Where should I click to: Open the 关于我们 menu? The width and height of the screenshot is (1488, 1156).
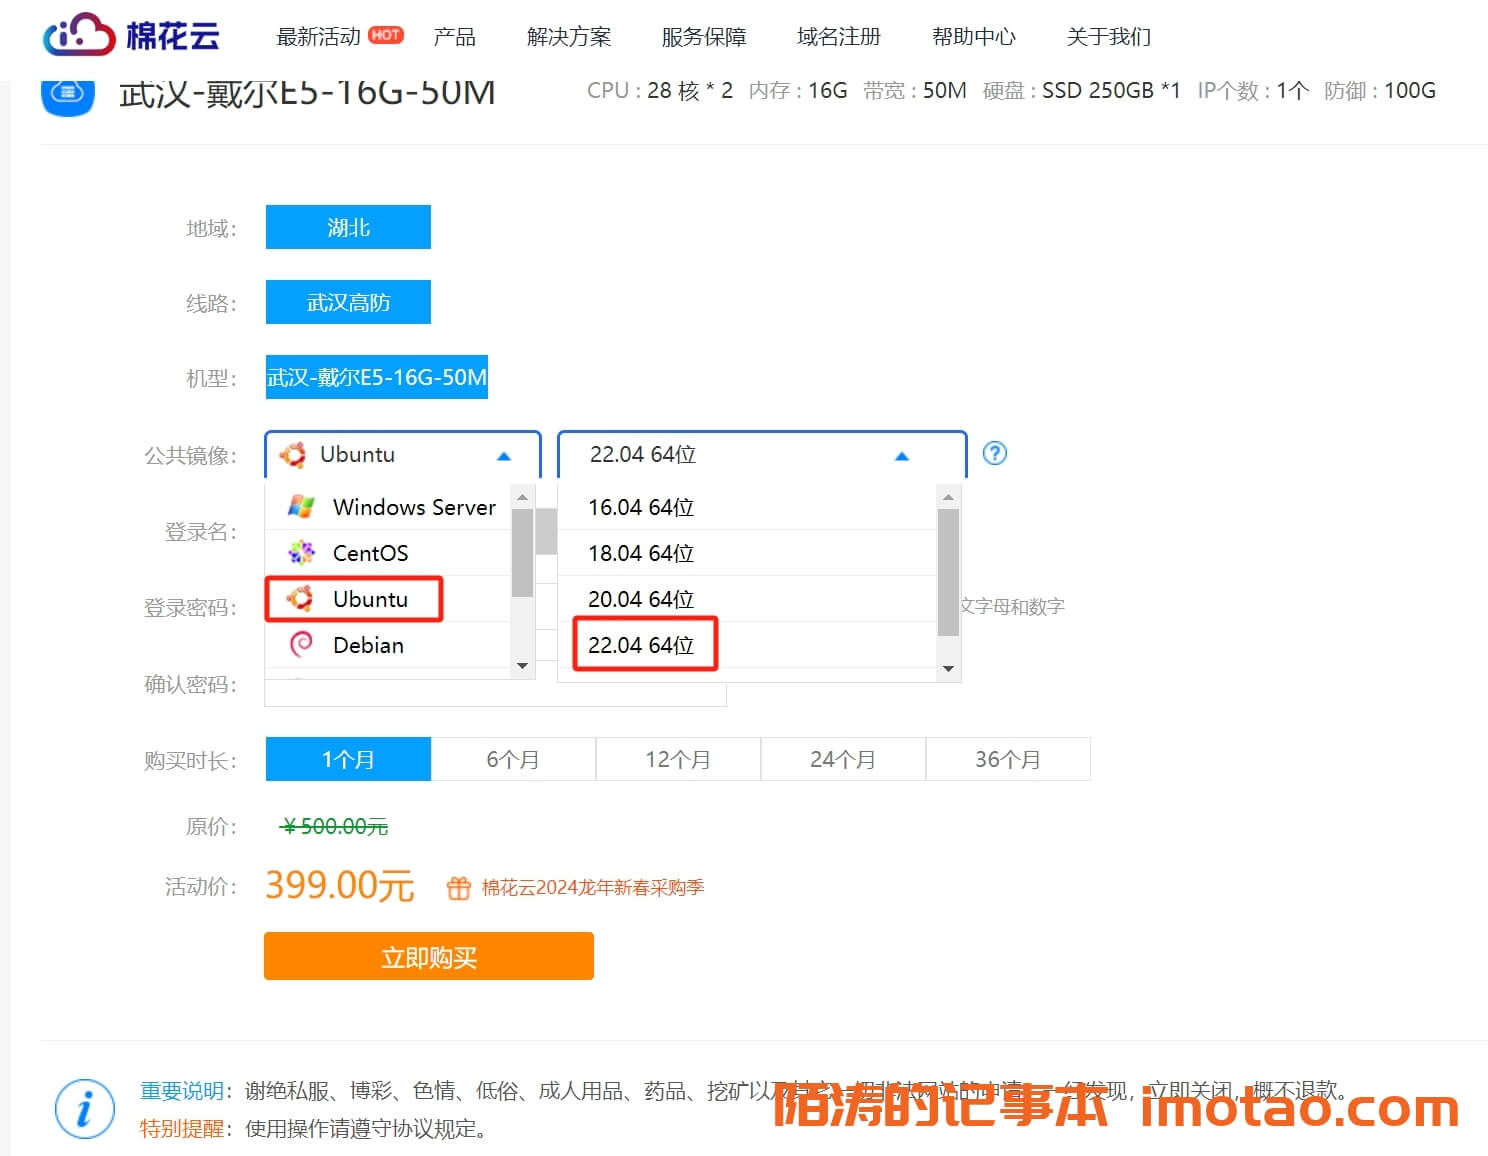coord(1109,37)
